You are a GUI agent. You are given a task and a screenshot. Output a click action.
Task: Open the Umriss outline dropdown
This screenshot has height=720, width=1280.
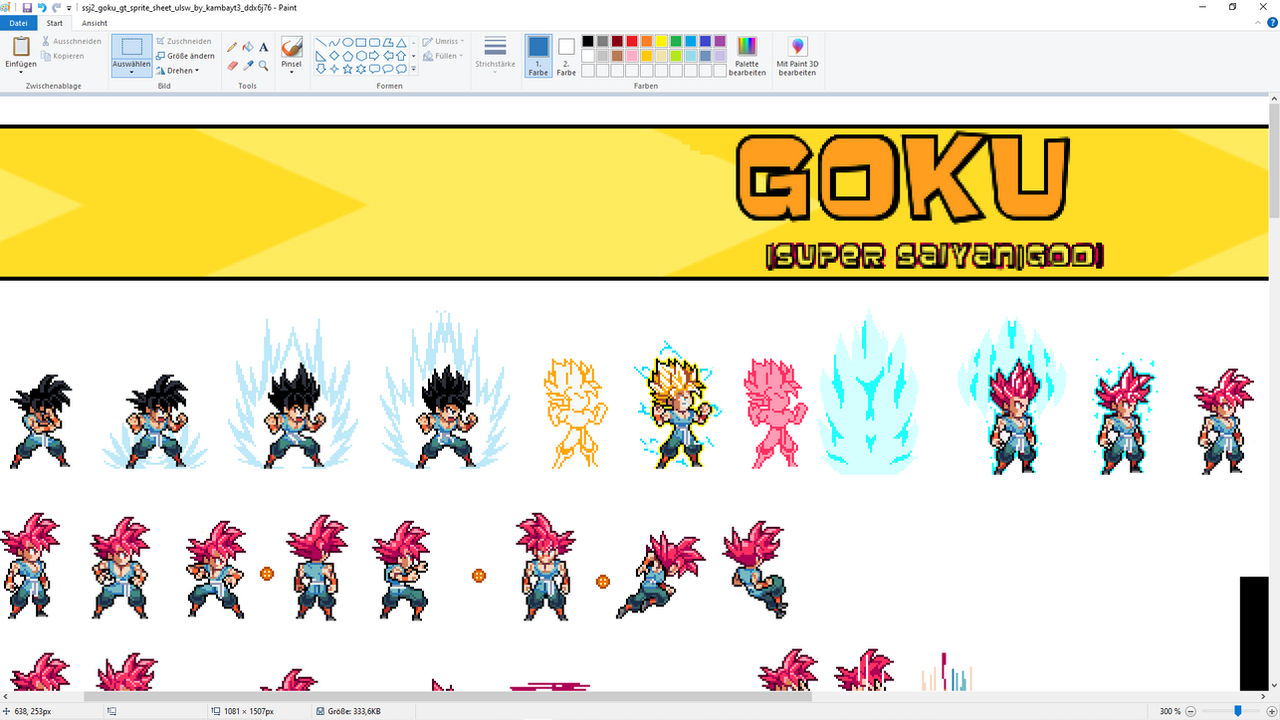(442, 41)
